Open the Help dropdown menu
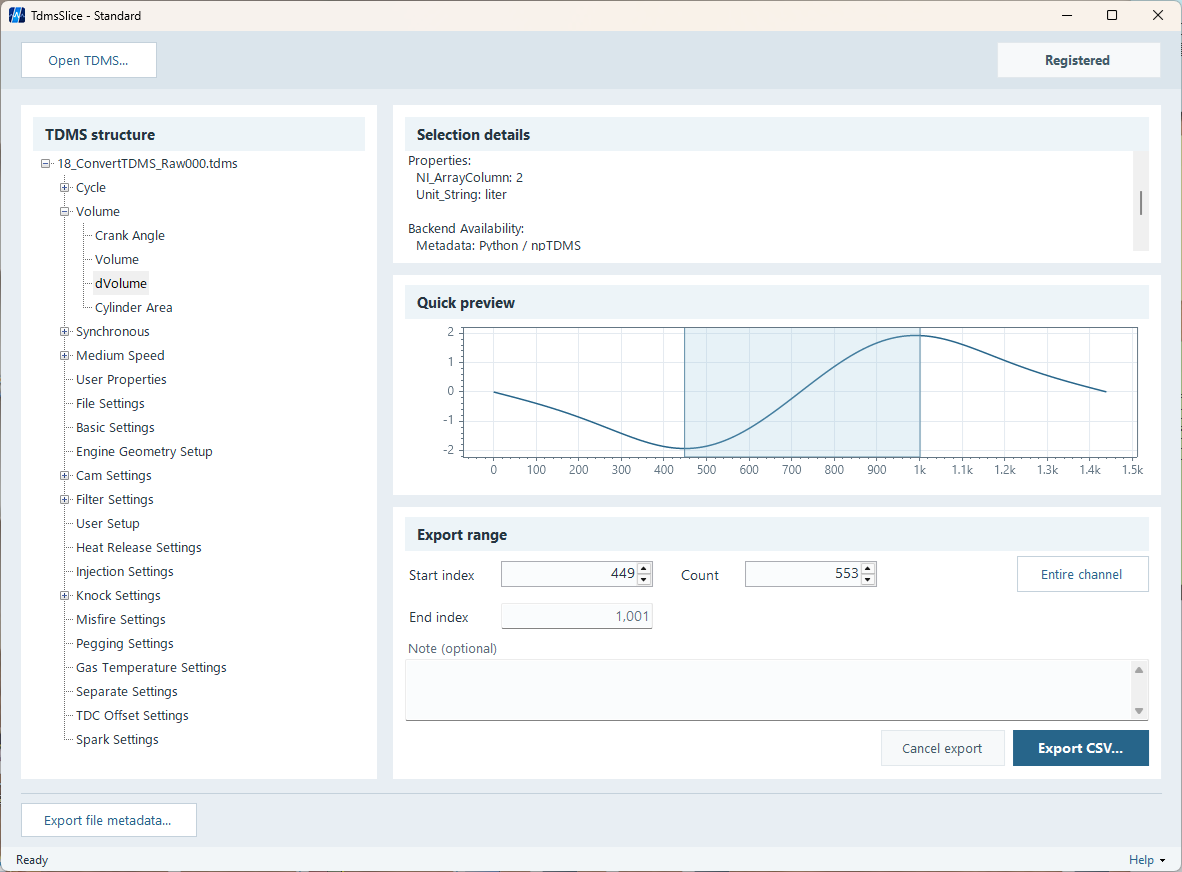1182x872 pixels. click(x=1147, y=860)
